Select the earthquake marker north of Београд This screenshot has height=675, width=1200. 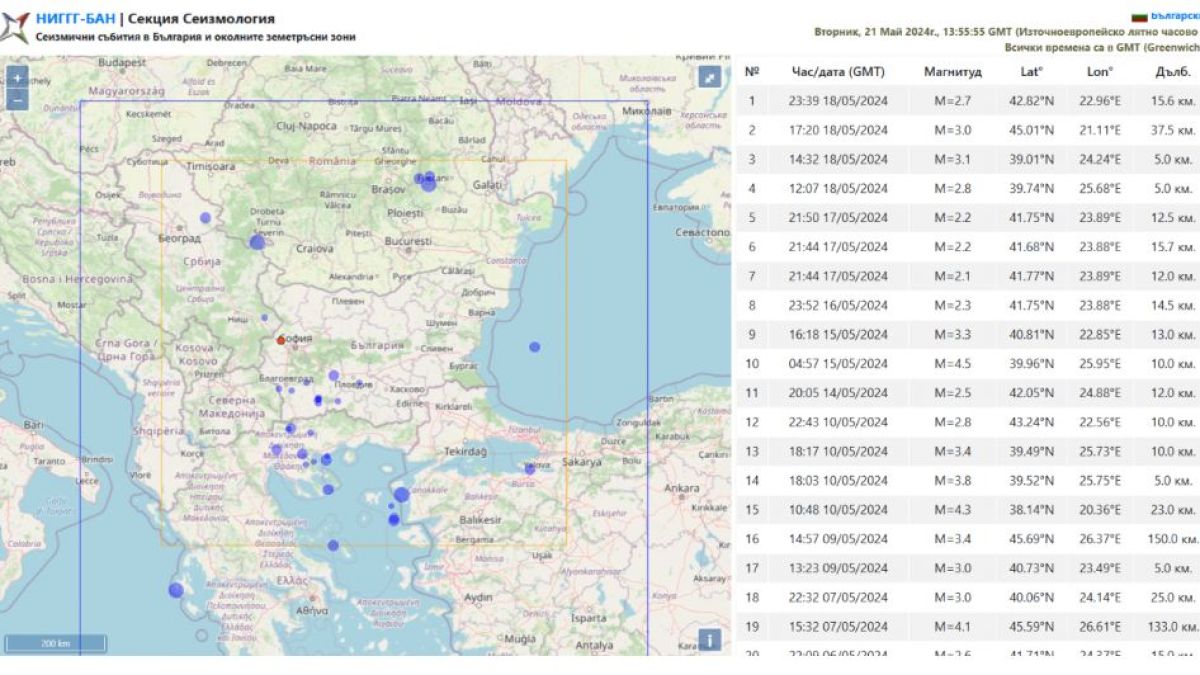tap(205, 217)
